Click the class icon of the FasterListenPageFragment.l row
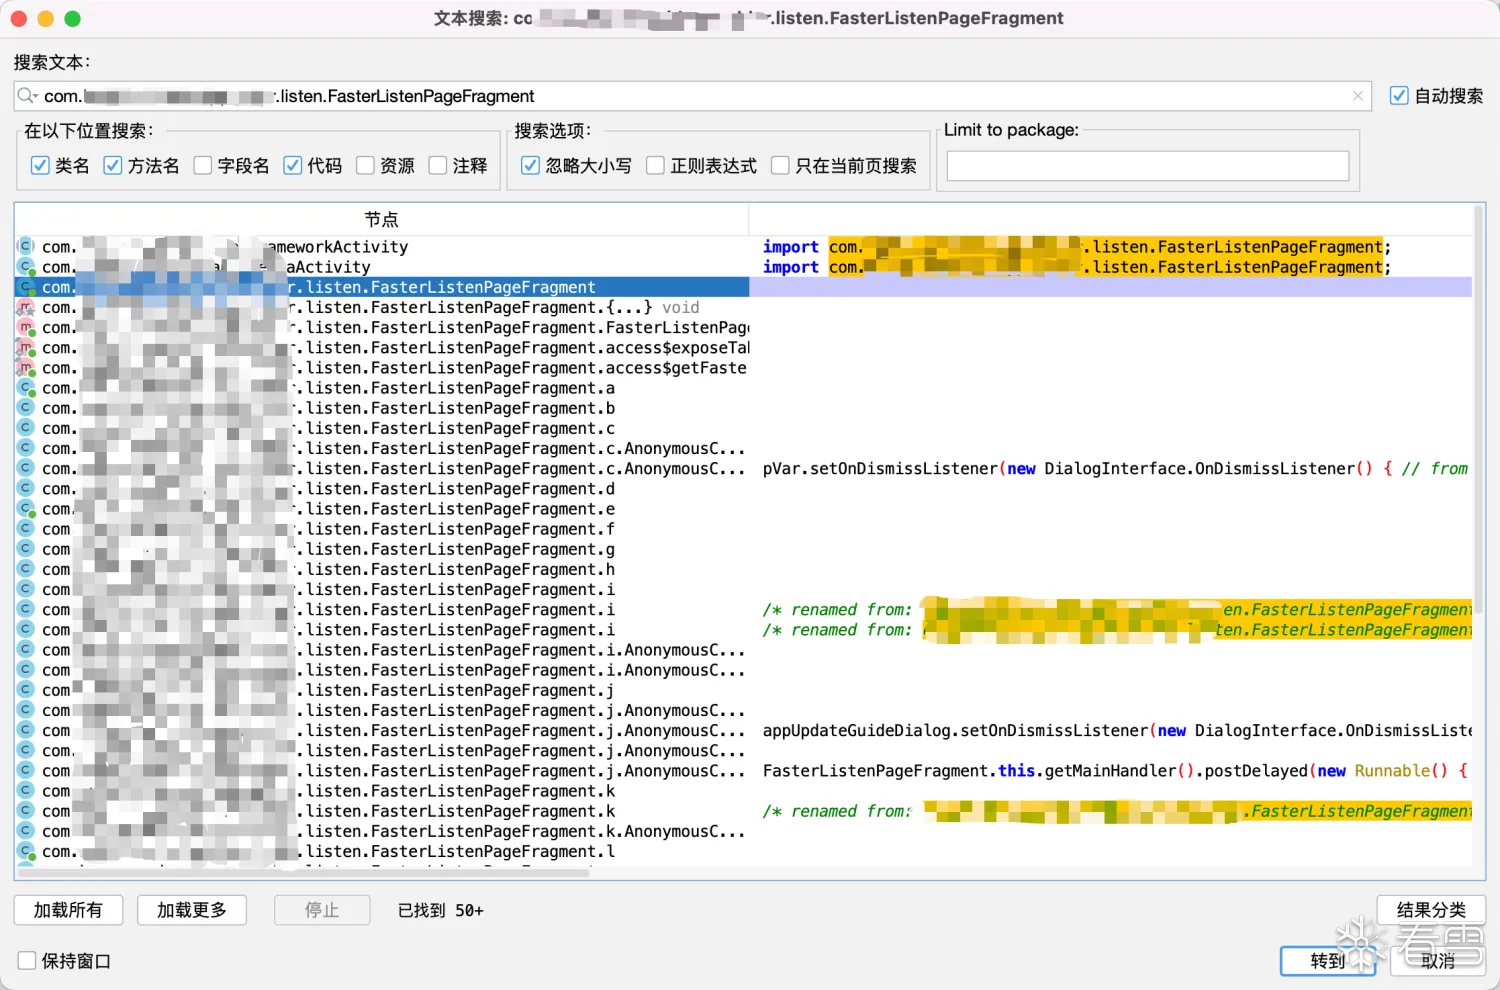The height and width of the screenshot is (990, 1500). point(26,851)
